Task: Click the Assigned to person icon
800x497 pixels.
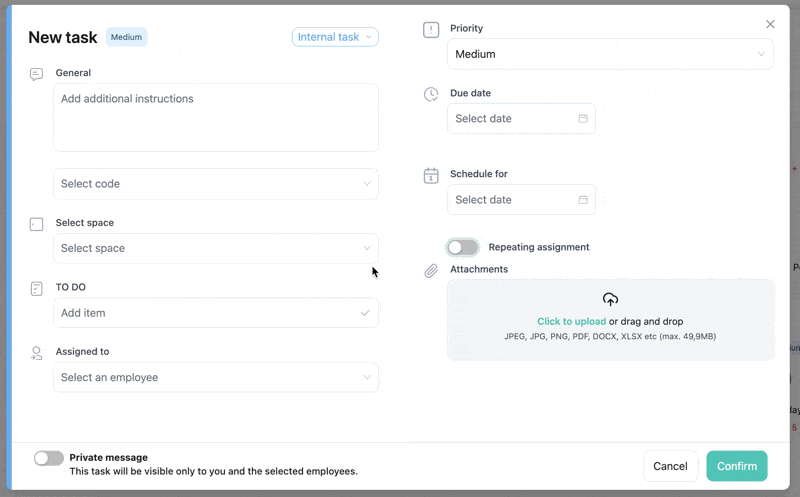Action: pyautogui.click(x=37, y=353)
